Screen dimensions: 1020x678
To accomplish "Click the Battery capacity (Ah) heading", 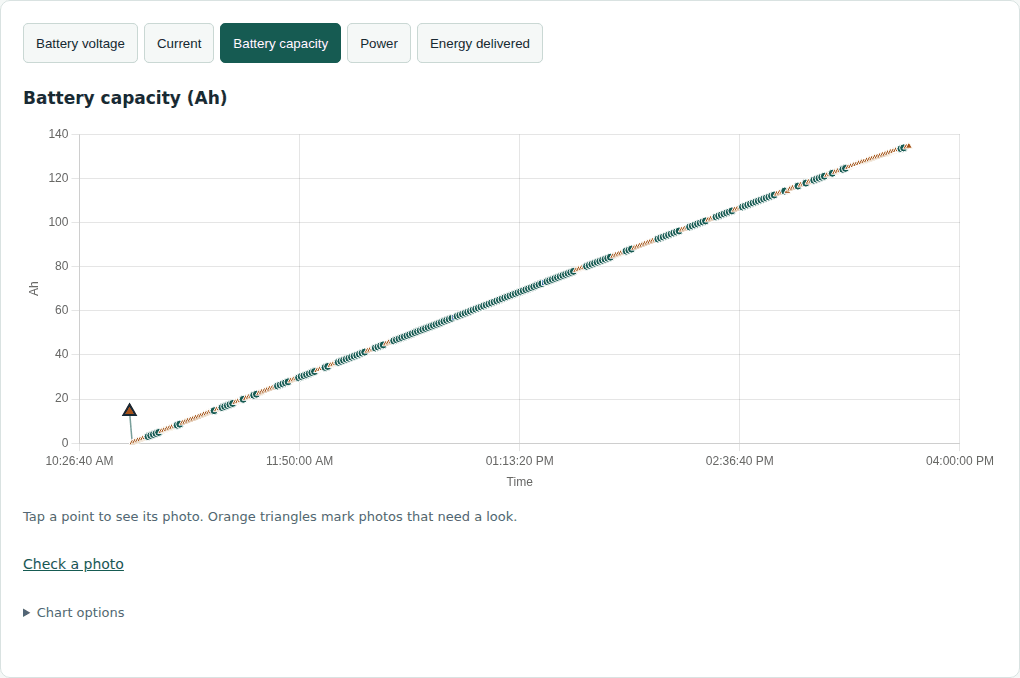I will coord(125,98).
